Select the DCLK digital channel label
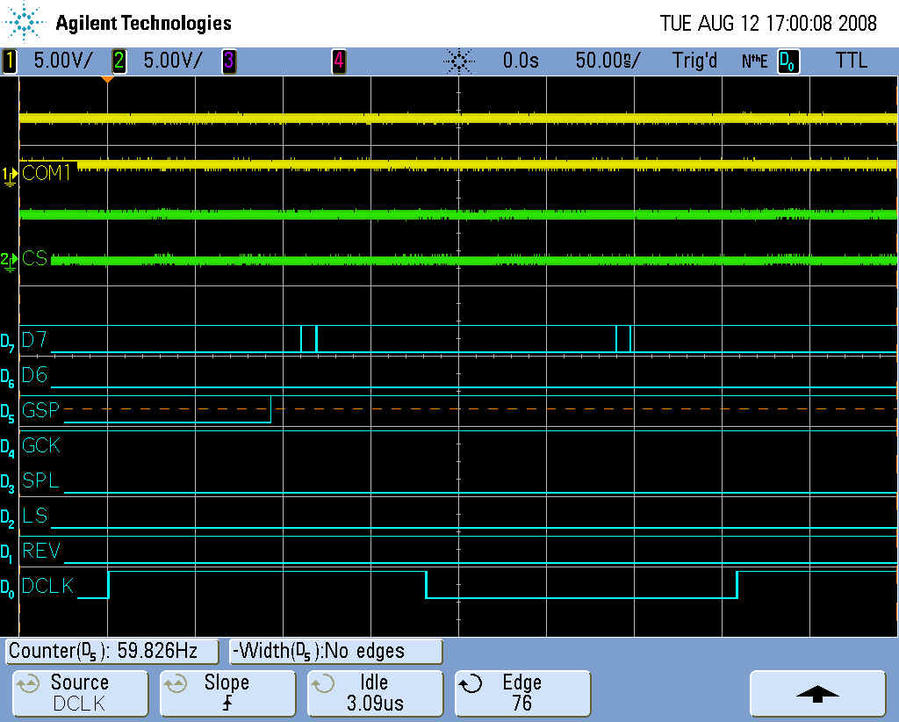This screenshot has width=899, height=722. (x=47, y=586)
